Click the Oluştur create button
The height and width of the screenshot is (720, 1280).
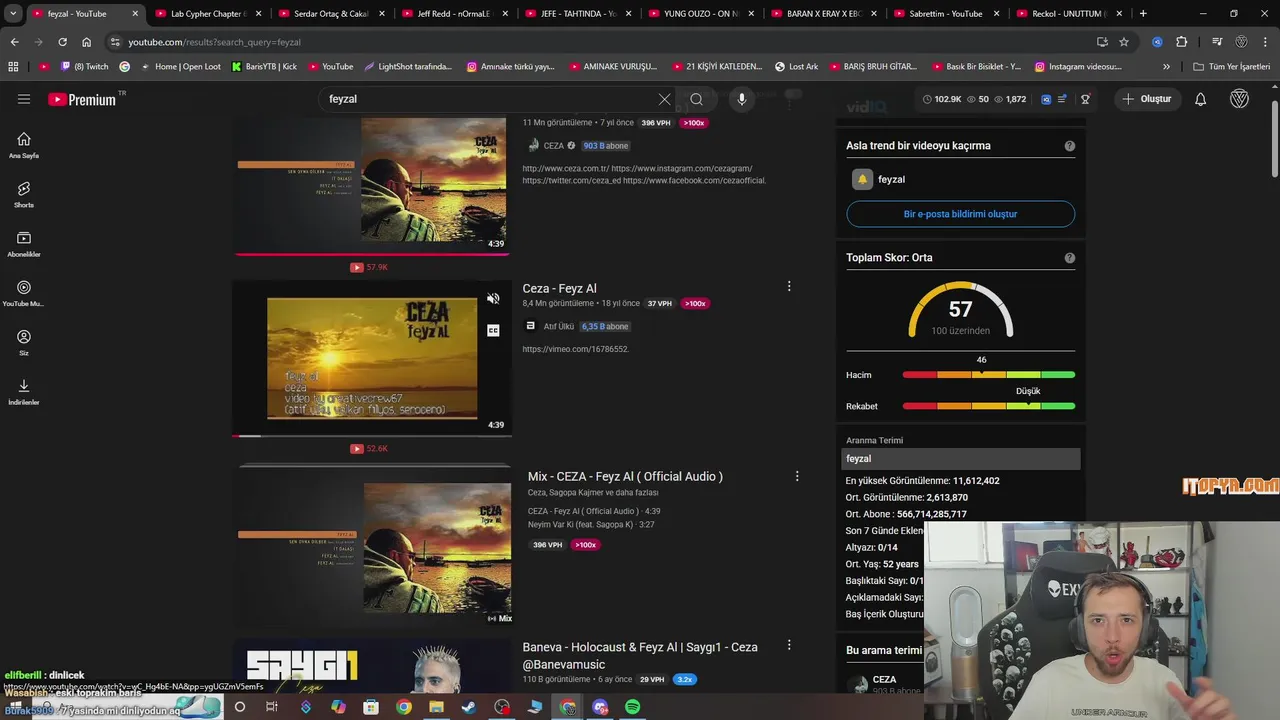1146,99
